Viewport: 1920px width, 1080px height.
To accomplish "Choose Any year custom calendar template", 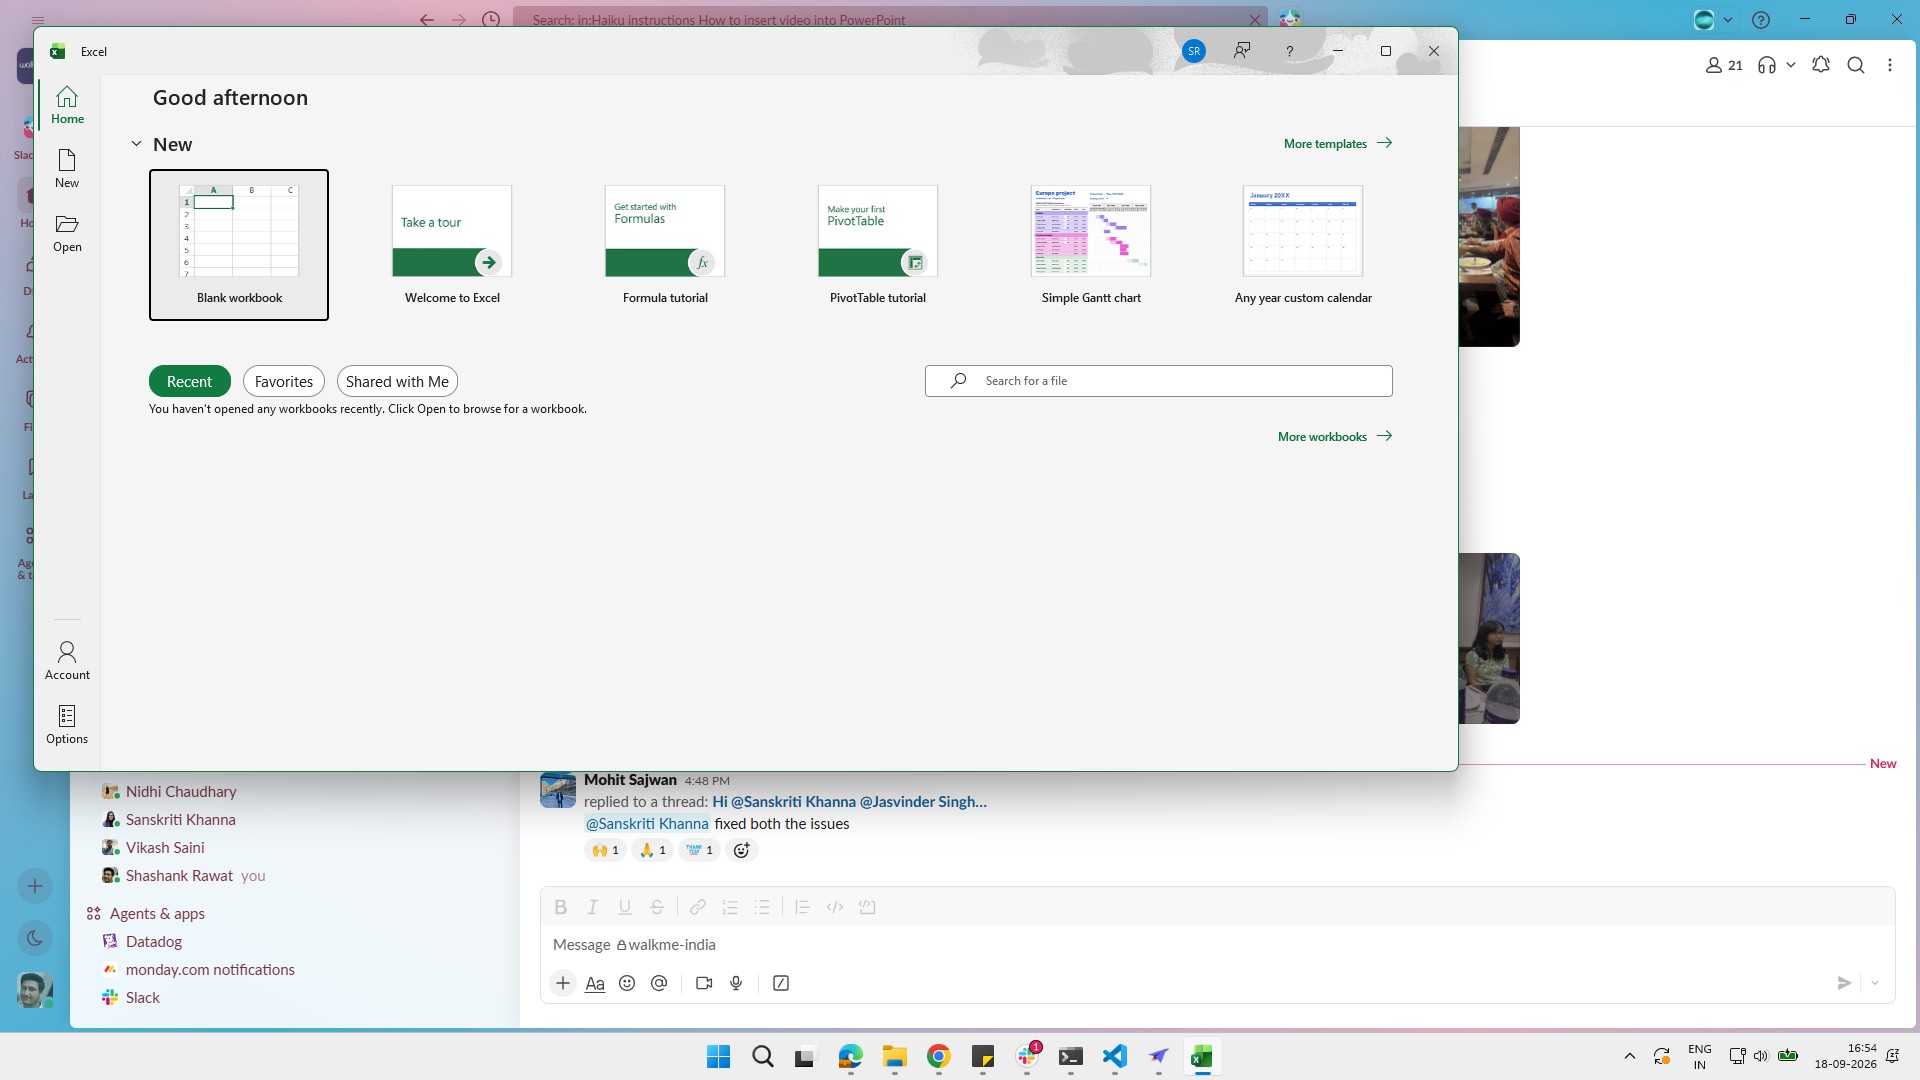I will coord(1303,245).
